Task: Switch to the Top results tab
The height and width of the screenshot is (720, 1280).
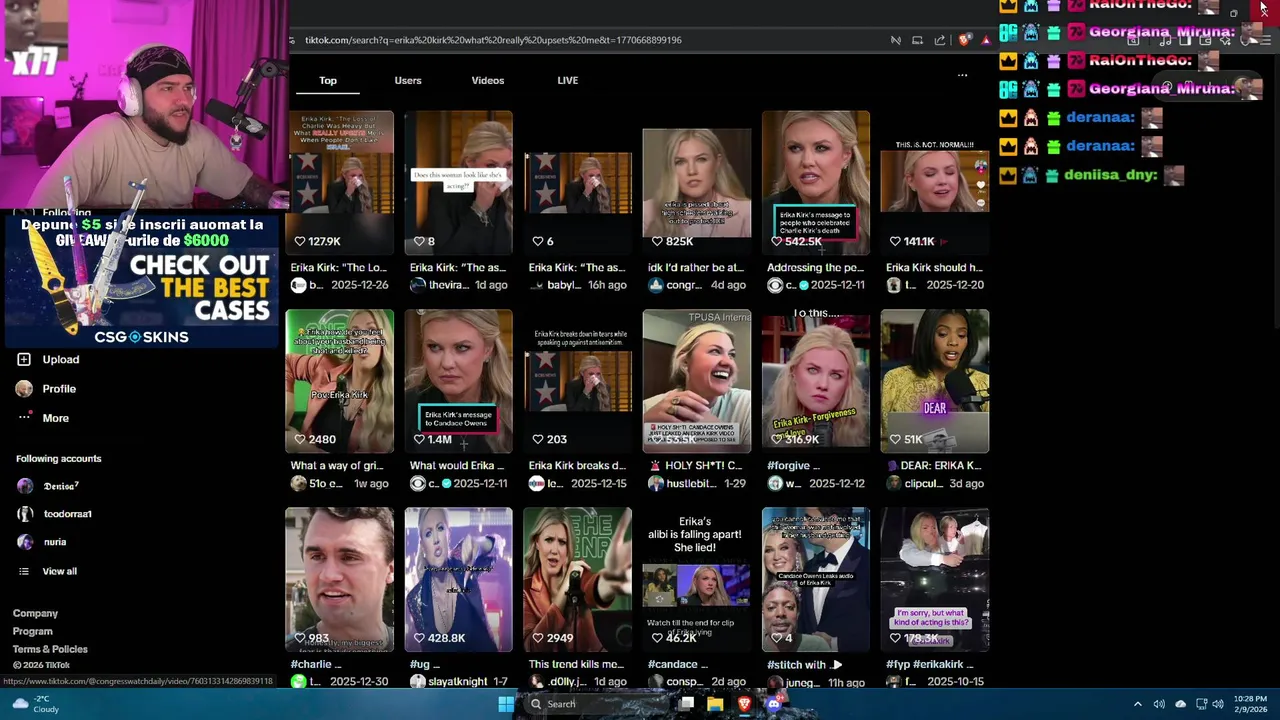Action: point(328,80)
